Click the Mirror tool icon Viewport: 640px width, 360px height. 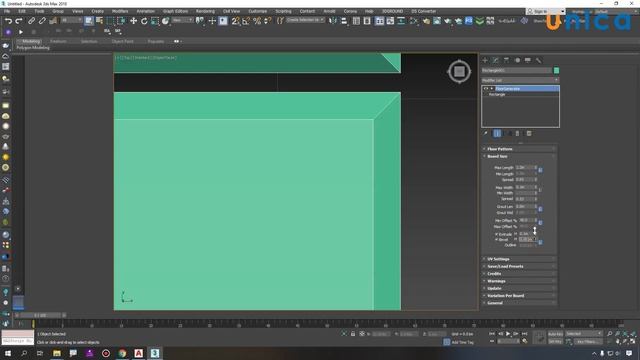(x=333, y=21)
